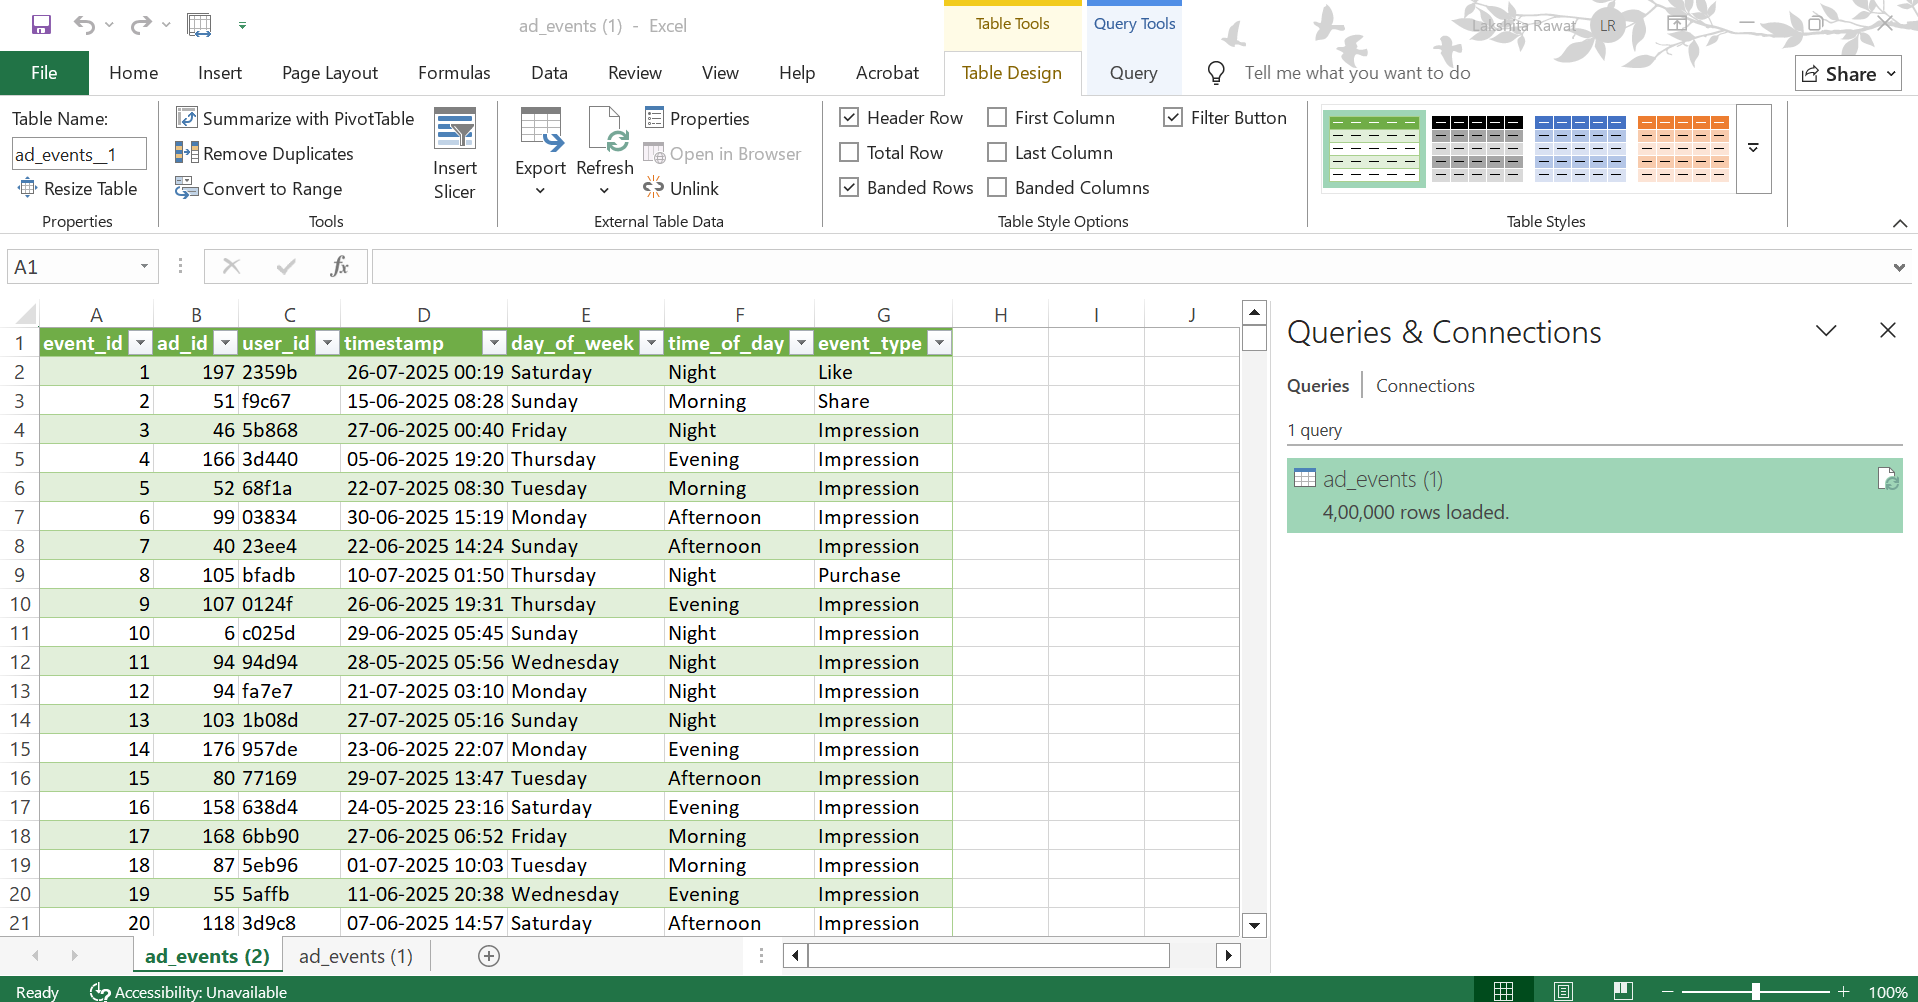Open the Export dropdown menu
The height and width of the screenshot is (1002, 1918).
[x=540, y=190]
